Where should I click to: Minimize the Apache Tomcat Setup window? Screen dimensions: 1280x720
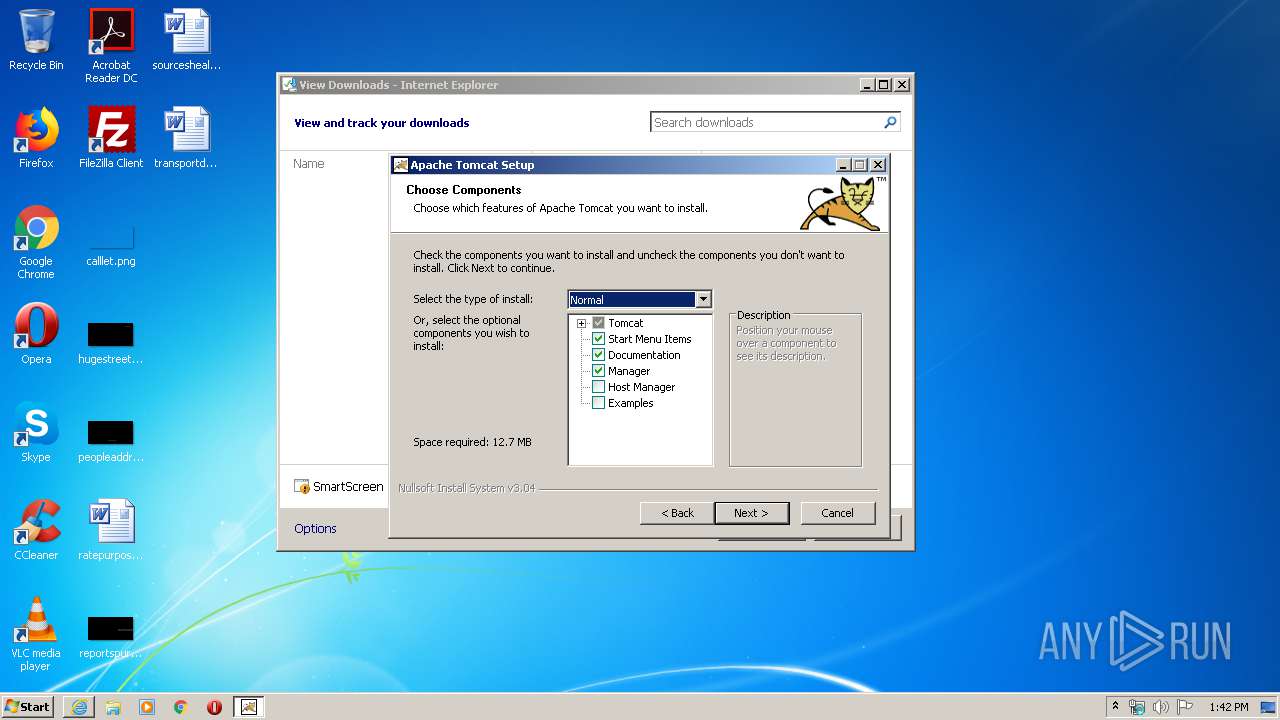[x=843, y=165]
